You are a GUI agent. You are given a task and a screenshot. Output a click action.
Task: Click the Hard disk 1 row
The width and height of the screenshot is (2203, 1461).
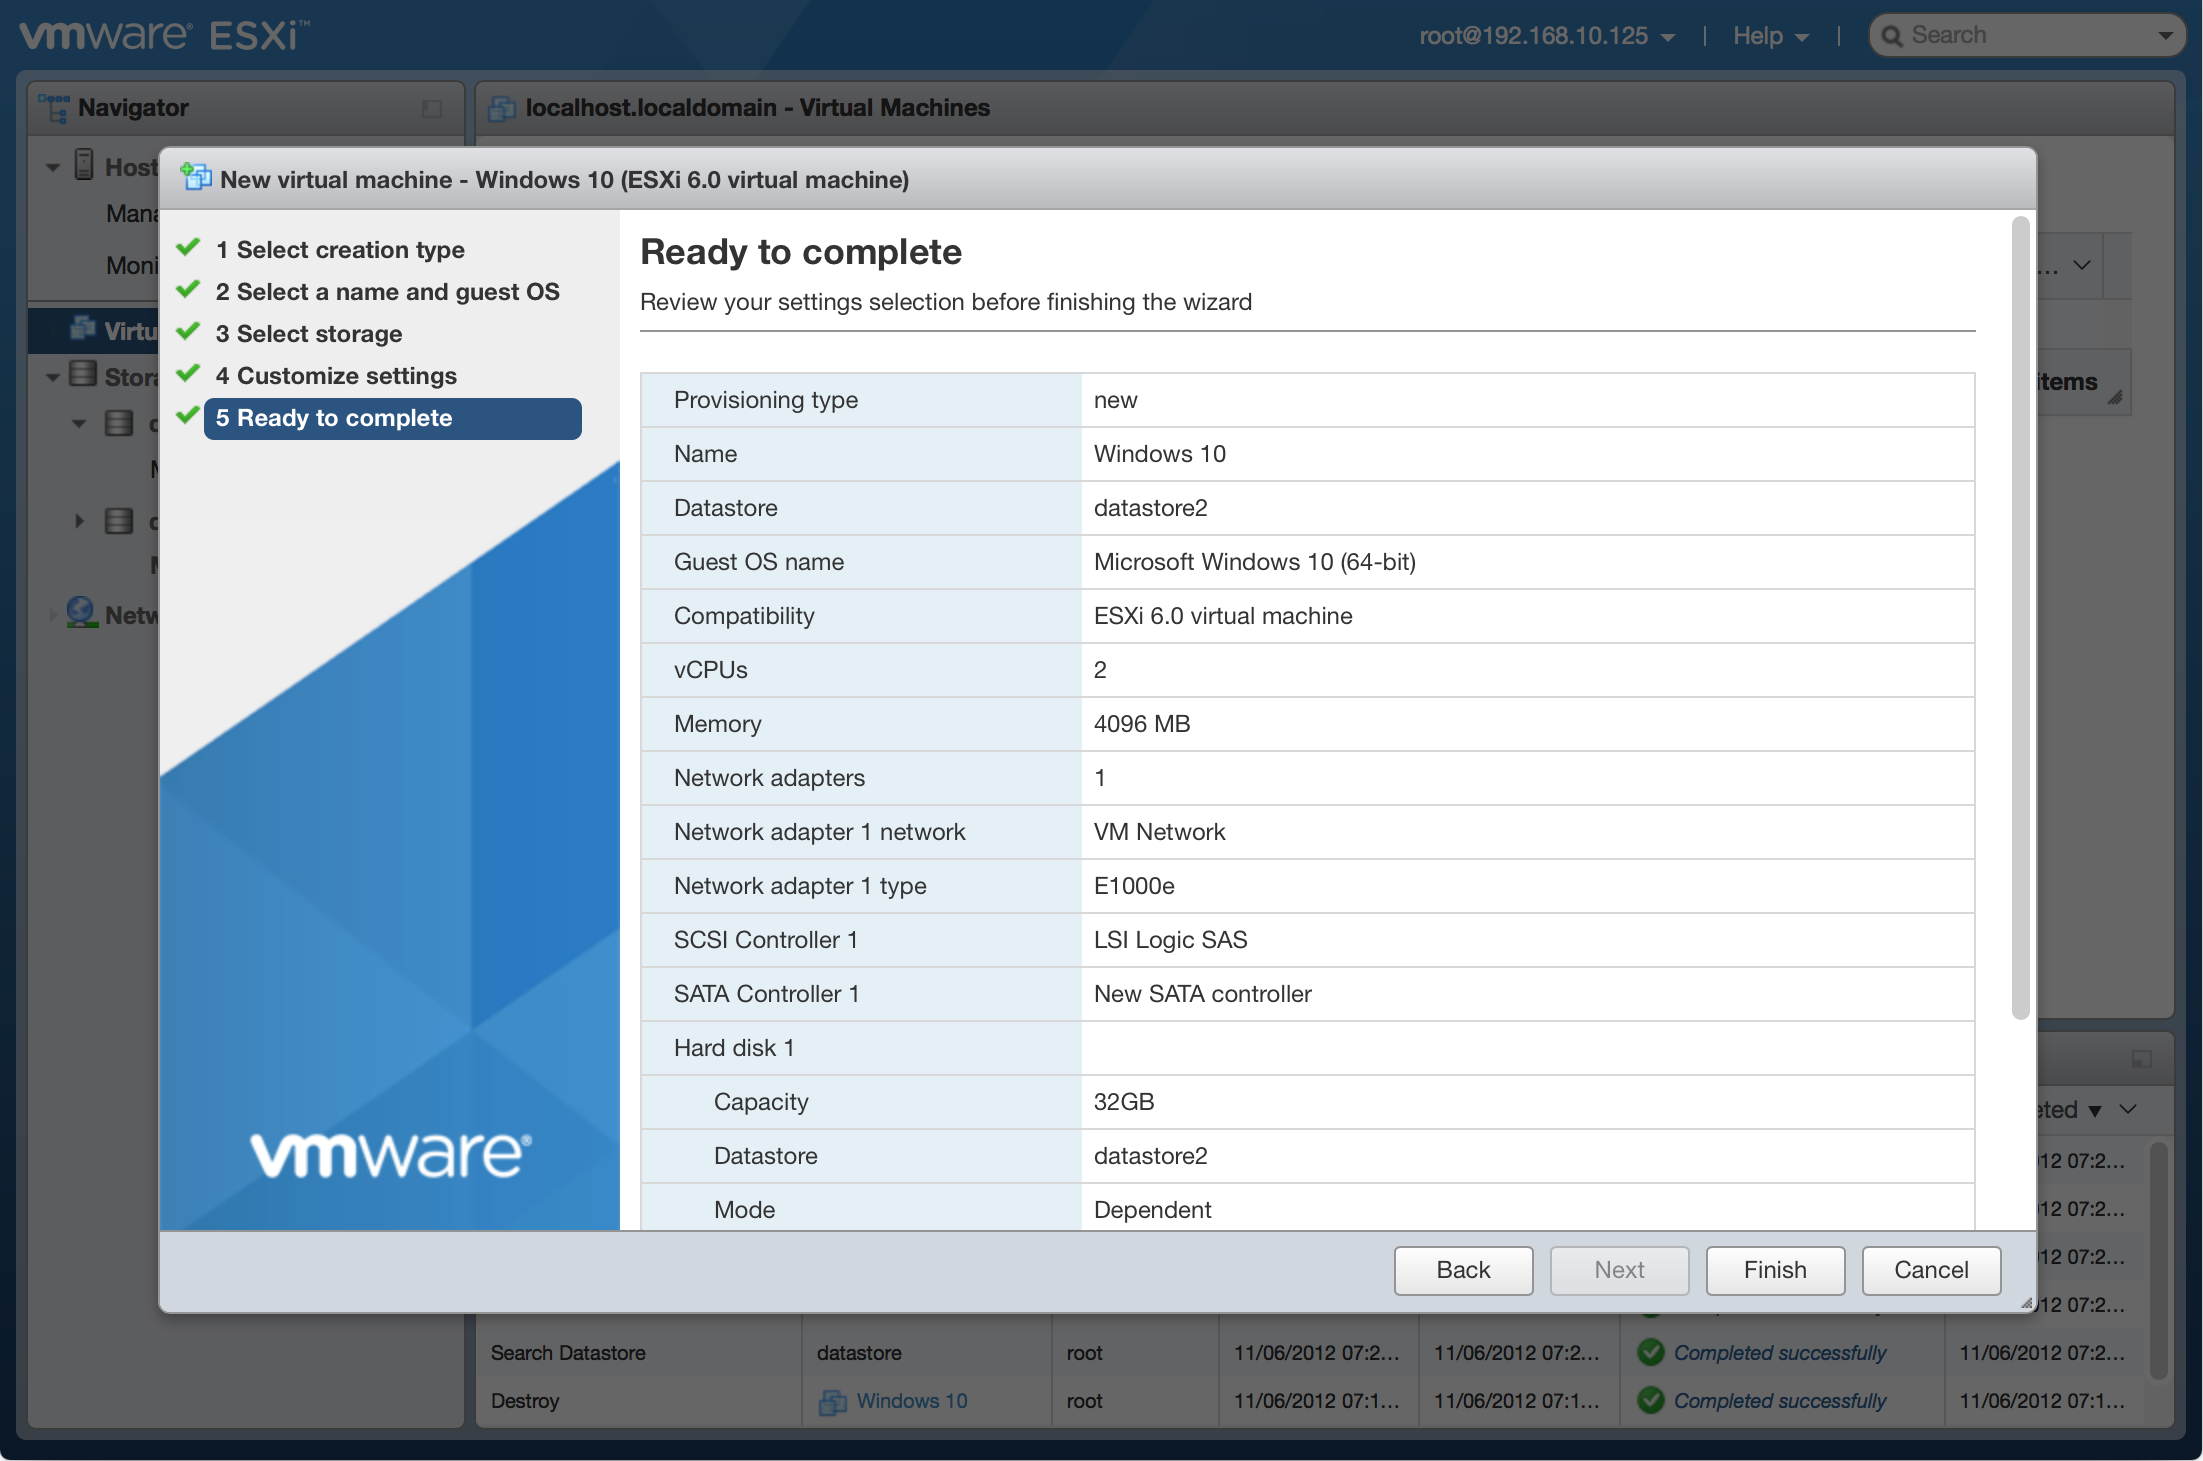tap(1307, 1048)
